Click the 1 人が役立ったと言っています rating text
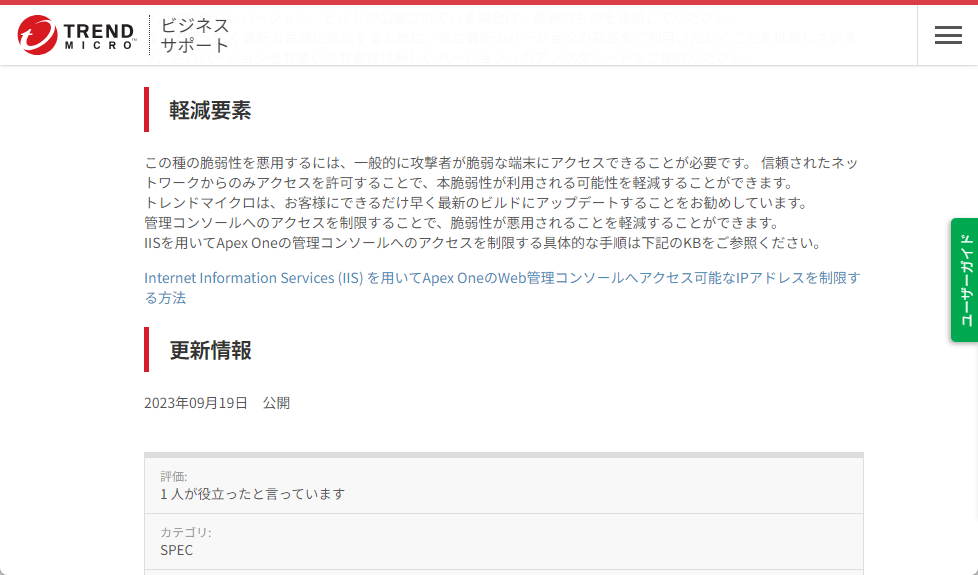 click(x=253, y=494)
